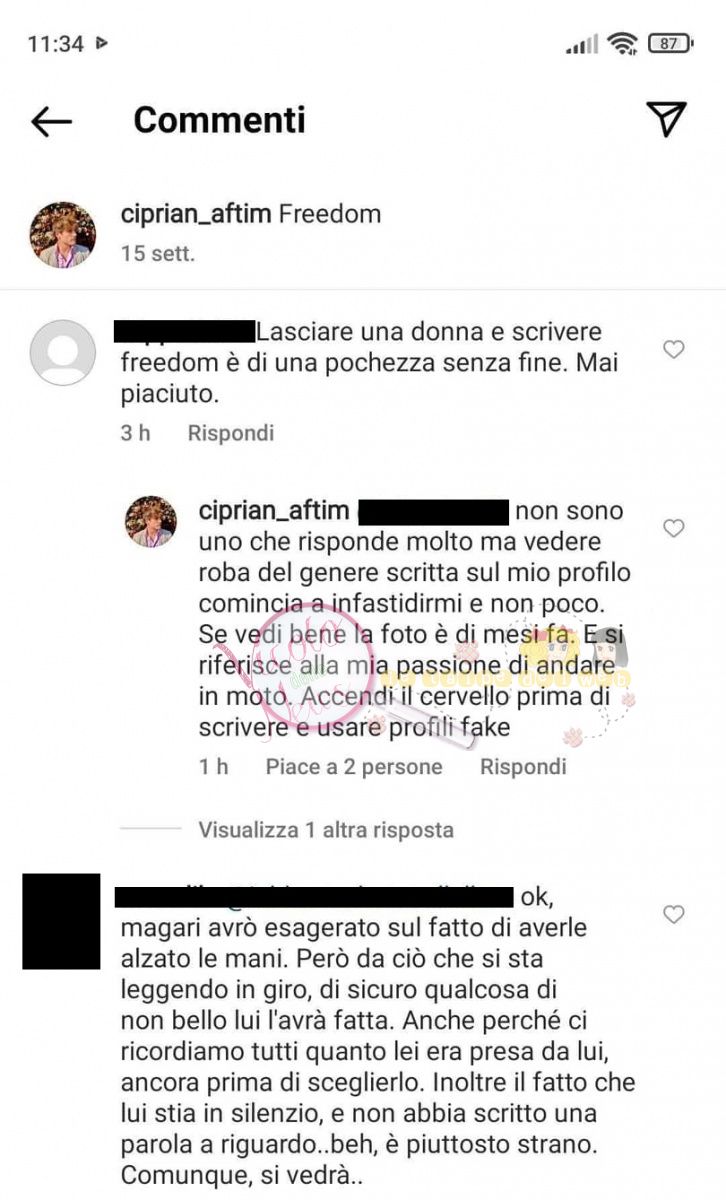The height and width of the screenshot is (1200, 726).
Task: Open ciprian_aftim post author avatar
Action: click(63, 235)
